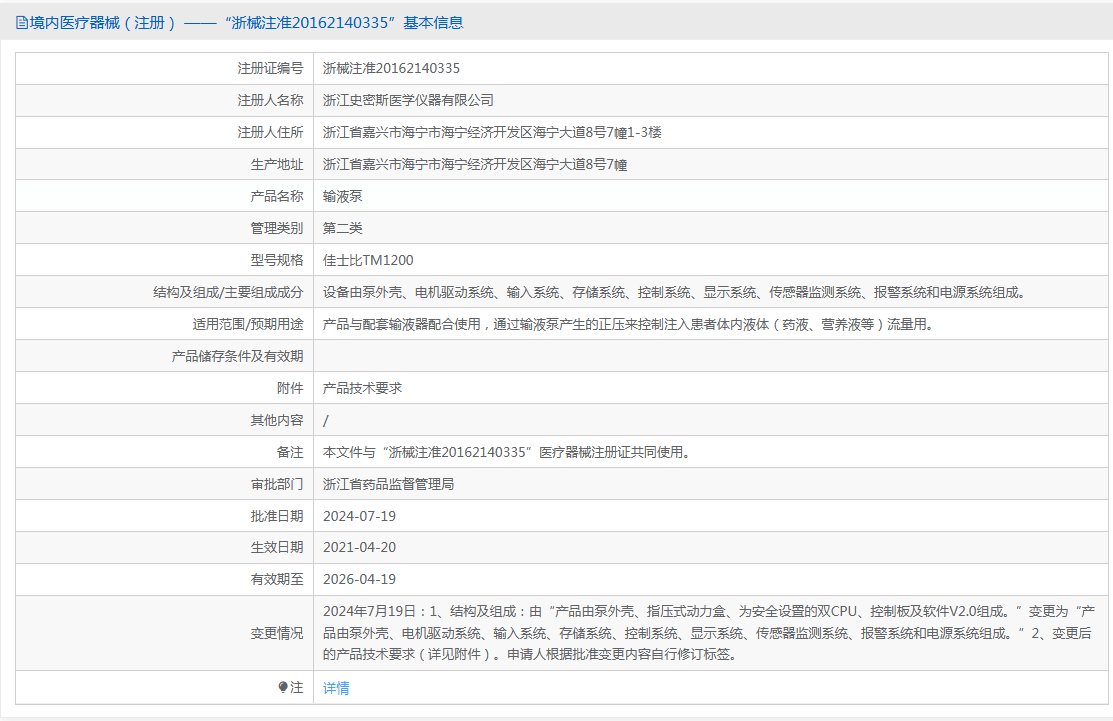Click the 型号规格 label

coord(277,260)
